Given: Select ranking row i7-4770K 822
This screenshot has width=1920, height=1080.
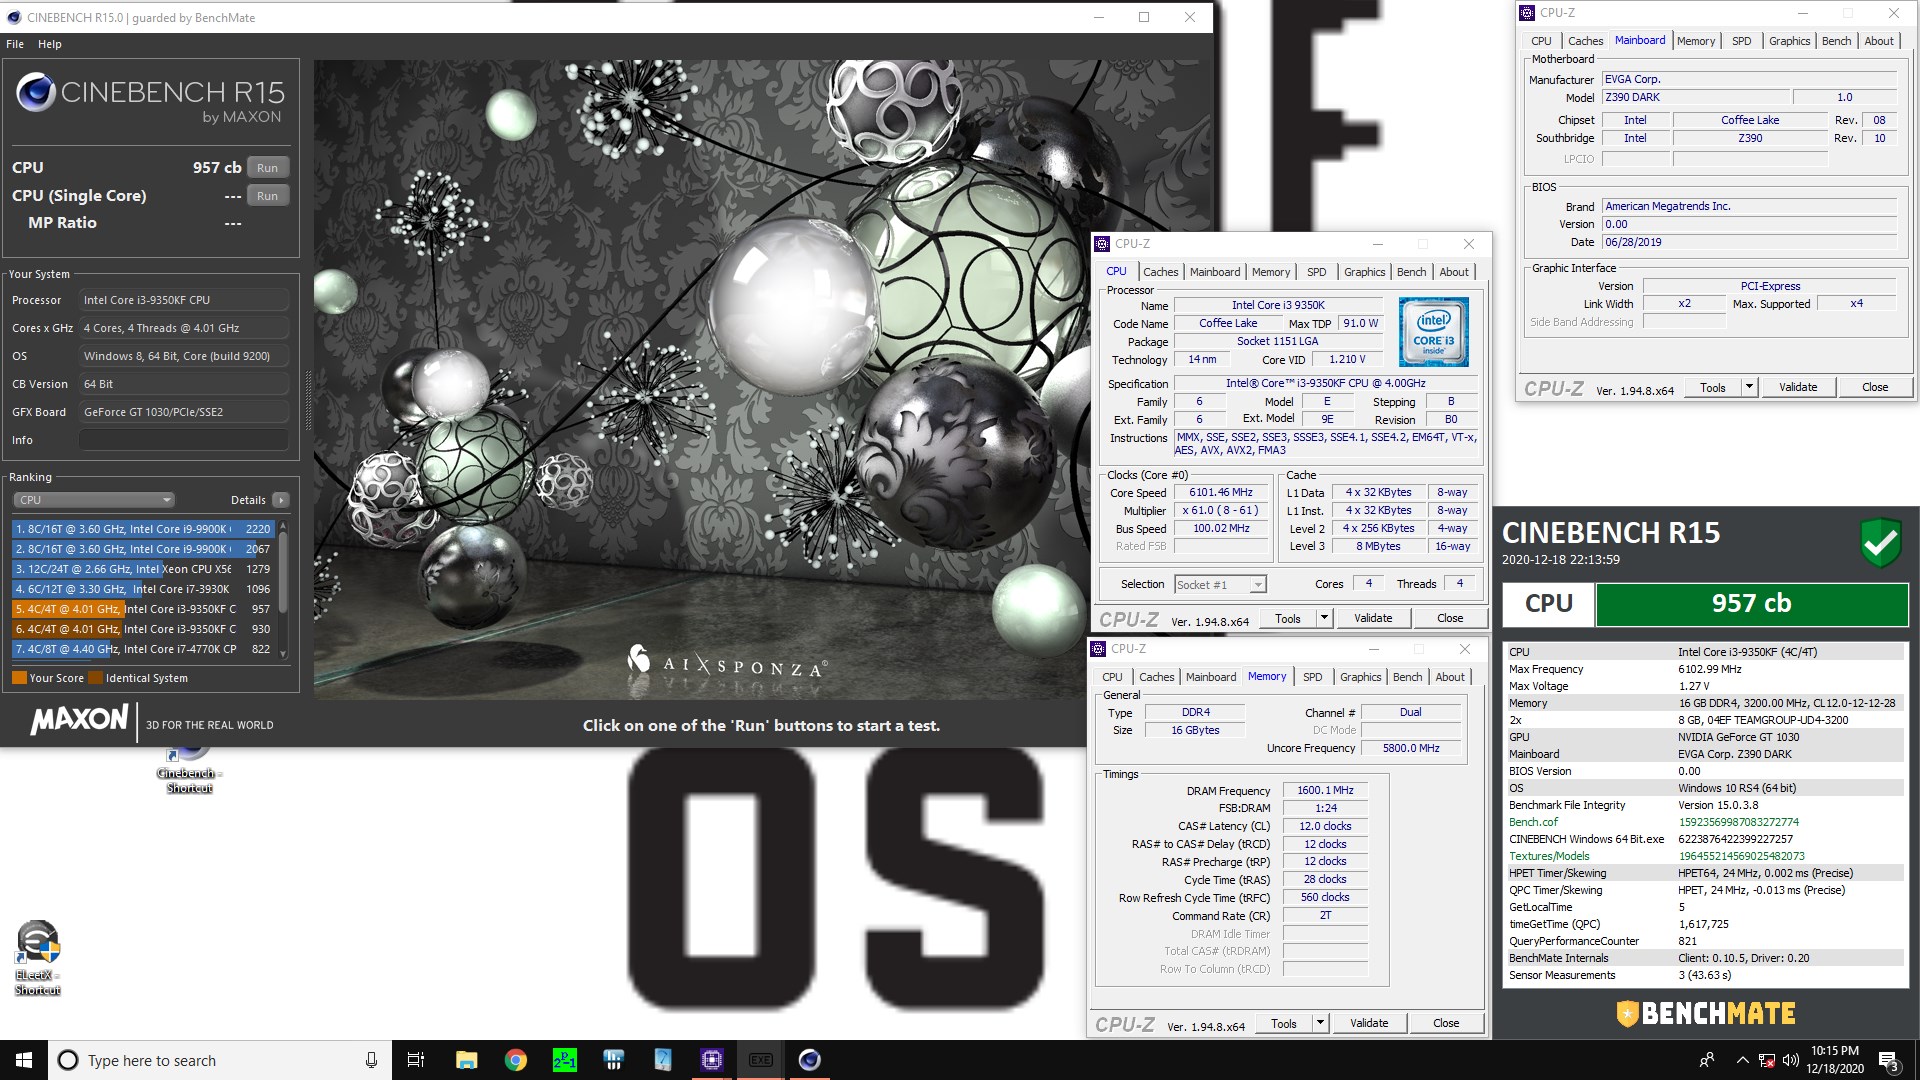Looking at the screenshot, I should 143,649.
